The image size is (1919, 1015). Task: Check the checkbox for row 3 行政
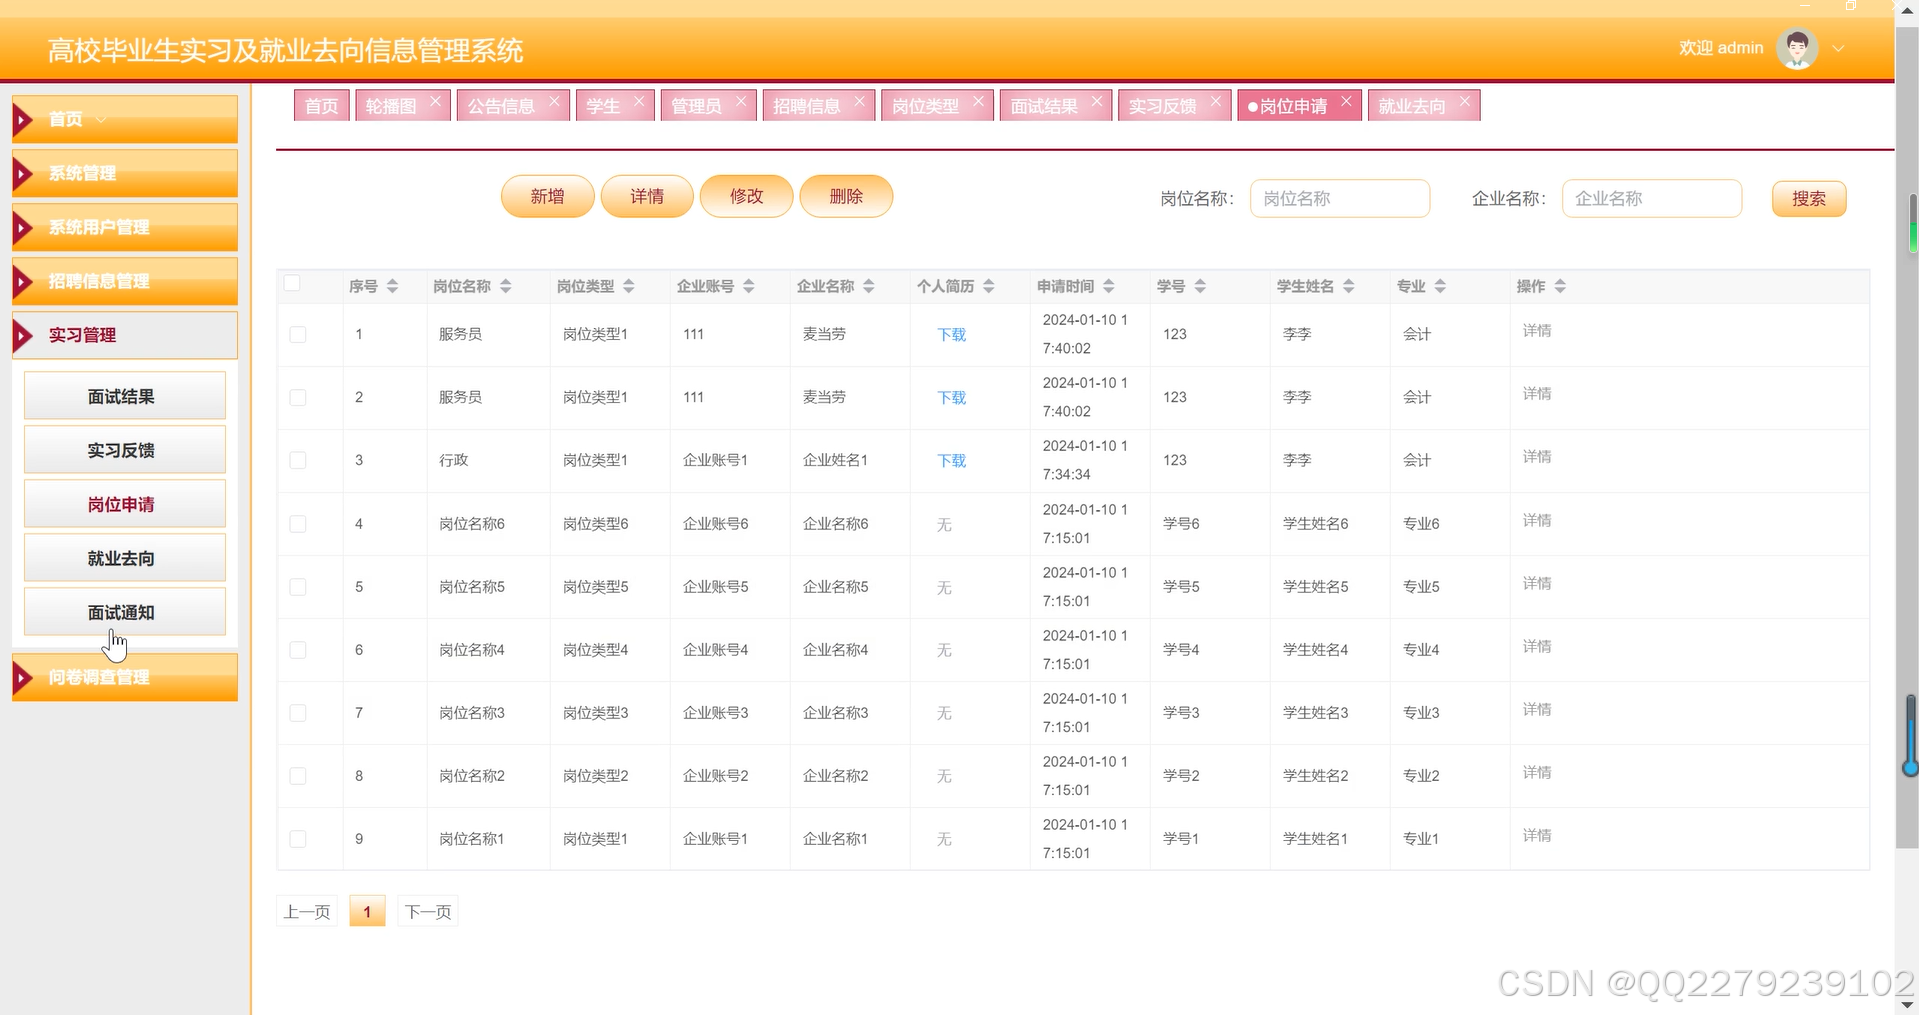pos(297,461)
